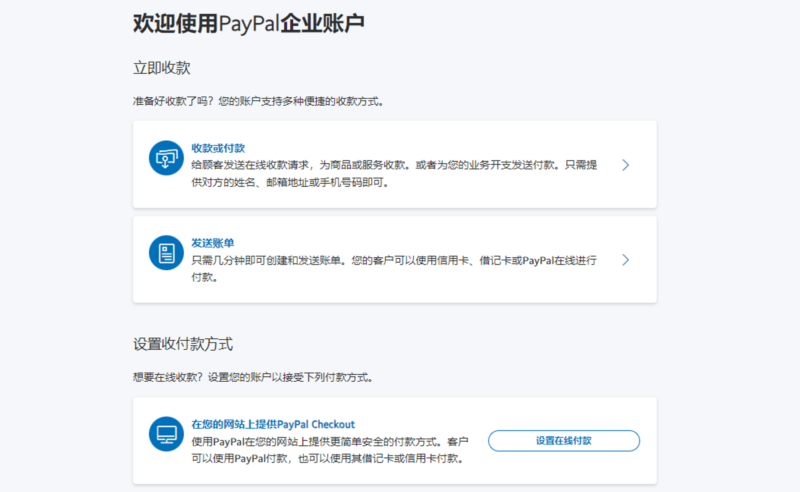The height and width of the screenshot is (492, 800).
Task: Click the 设置收付款方式 section heading
Action: click(x=183, y=344)
